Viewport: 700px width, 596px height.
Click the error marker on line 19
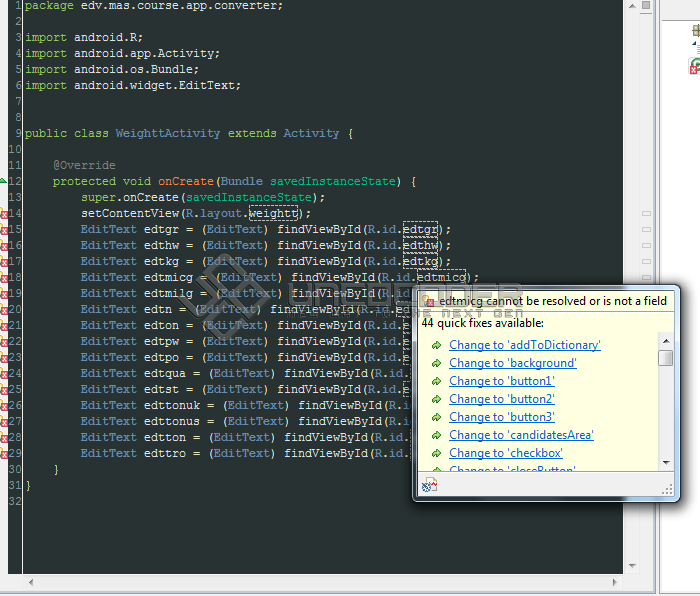pyautogui.click(x=4, y=294)
